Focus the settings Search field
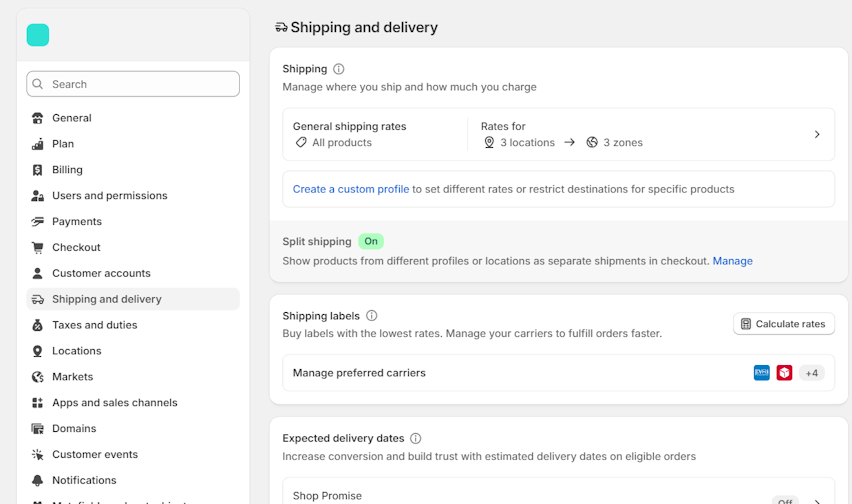 [133, 84]
